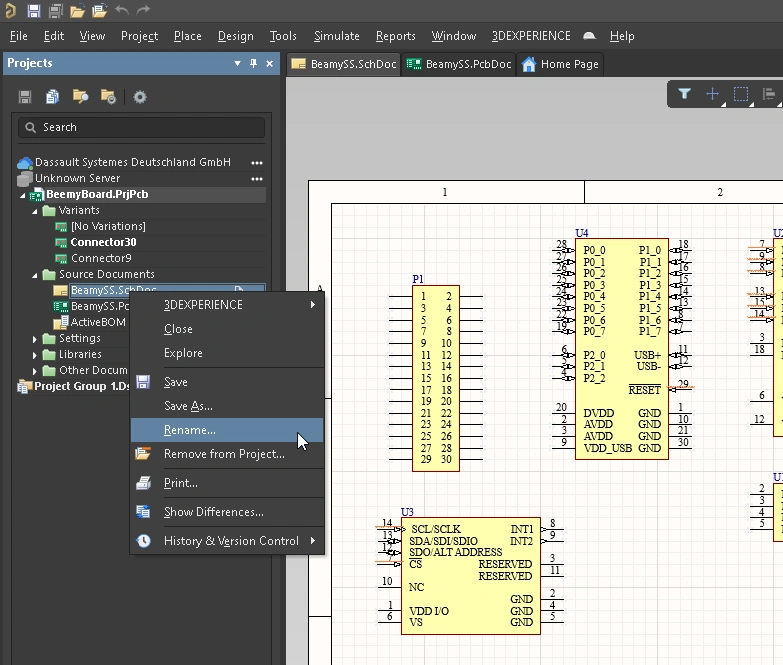783x665 pixels.
Task: Select Project Group 1 entry
Action: pyautogui.click(x=81, y=386)
